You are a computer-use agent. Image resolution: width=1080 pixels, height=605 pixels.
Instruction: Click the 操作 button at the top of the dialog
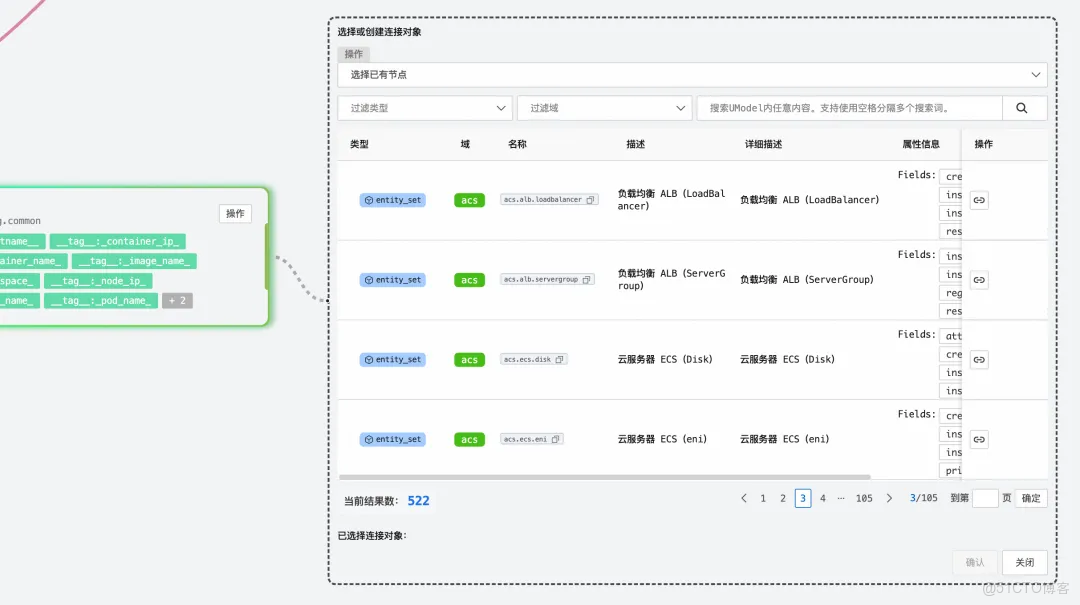point(354,53)
